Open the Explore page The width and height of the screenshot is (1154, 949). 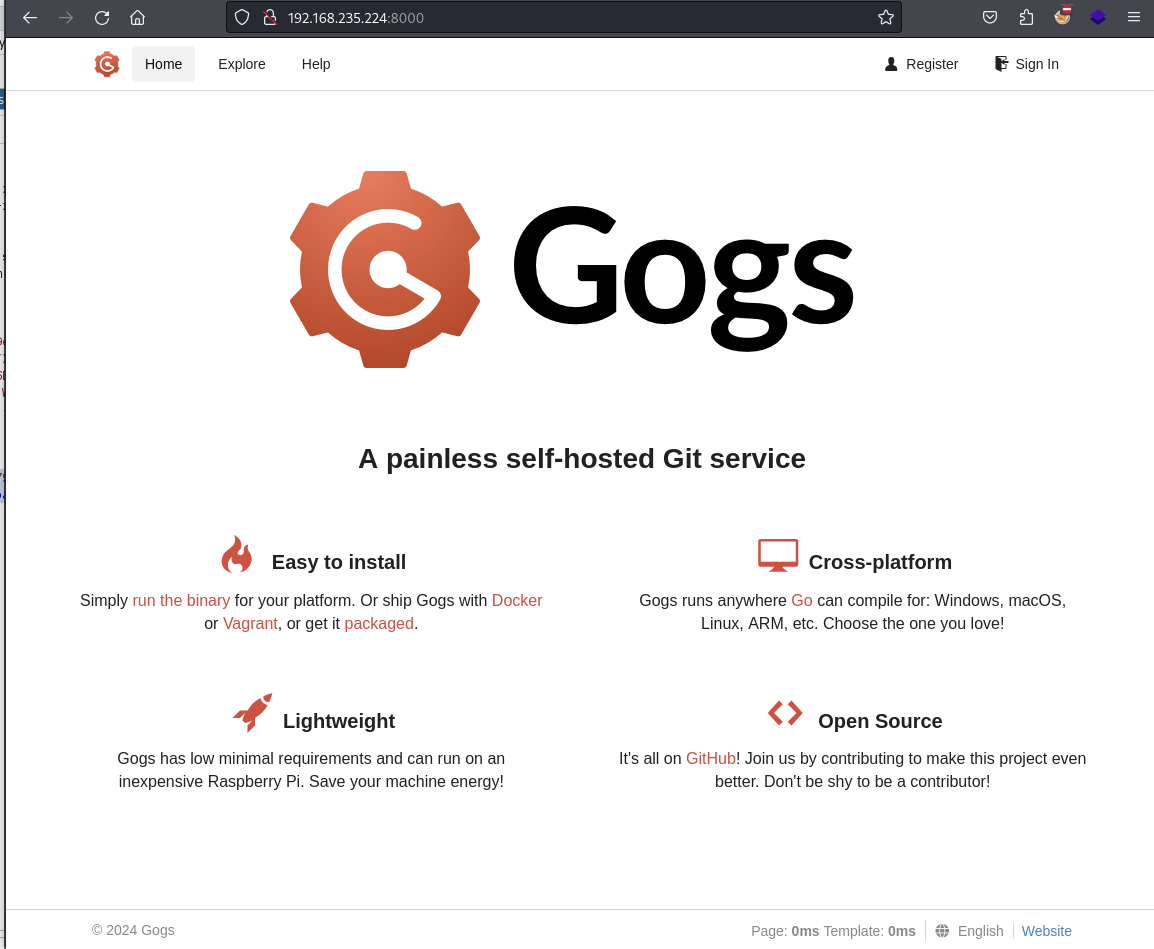(242, 64)
